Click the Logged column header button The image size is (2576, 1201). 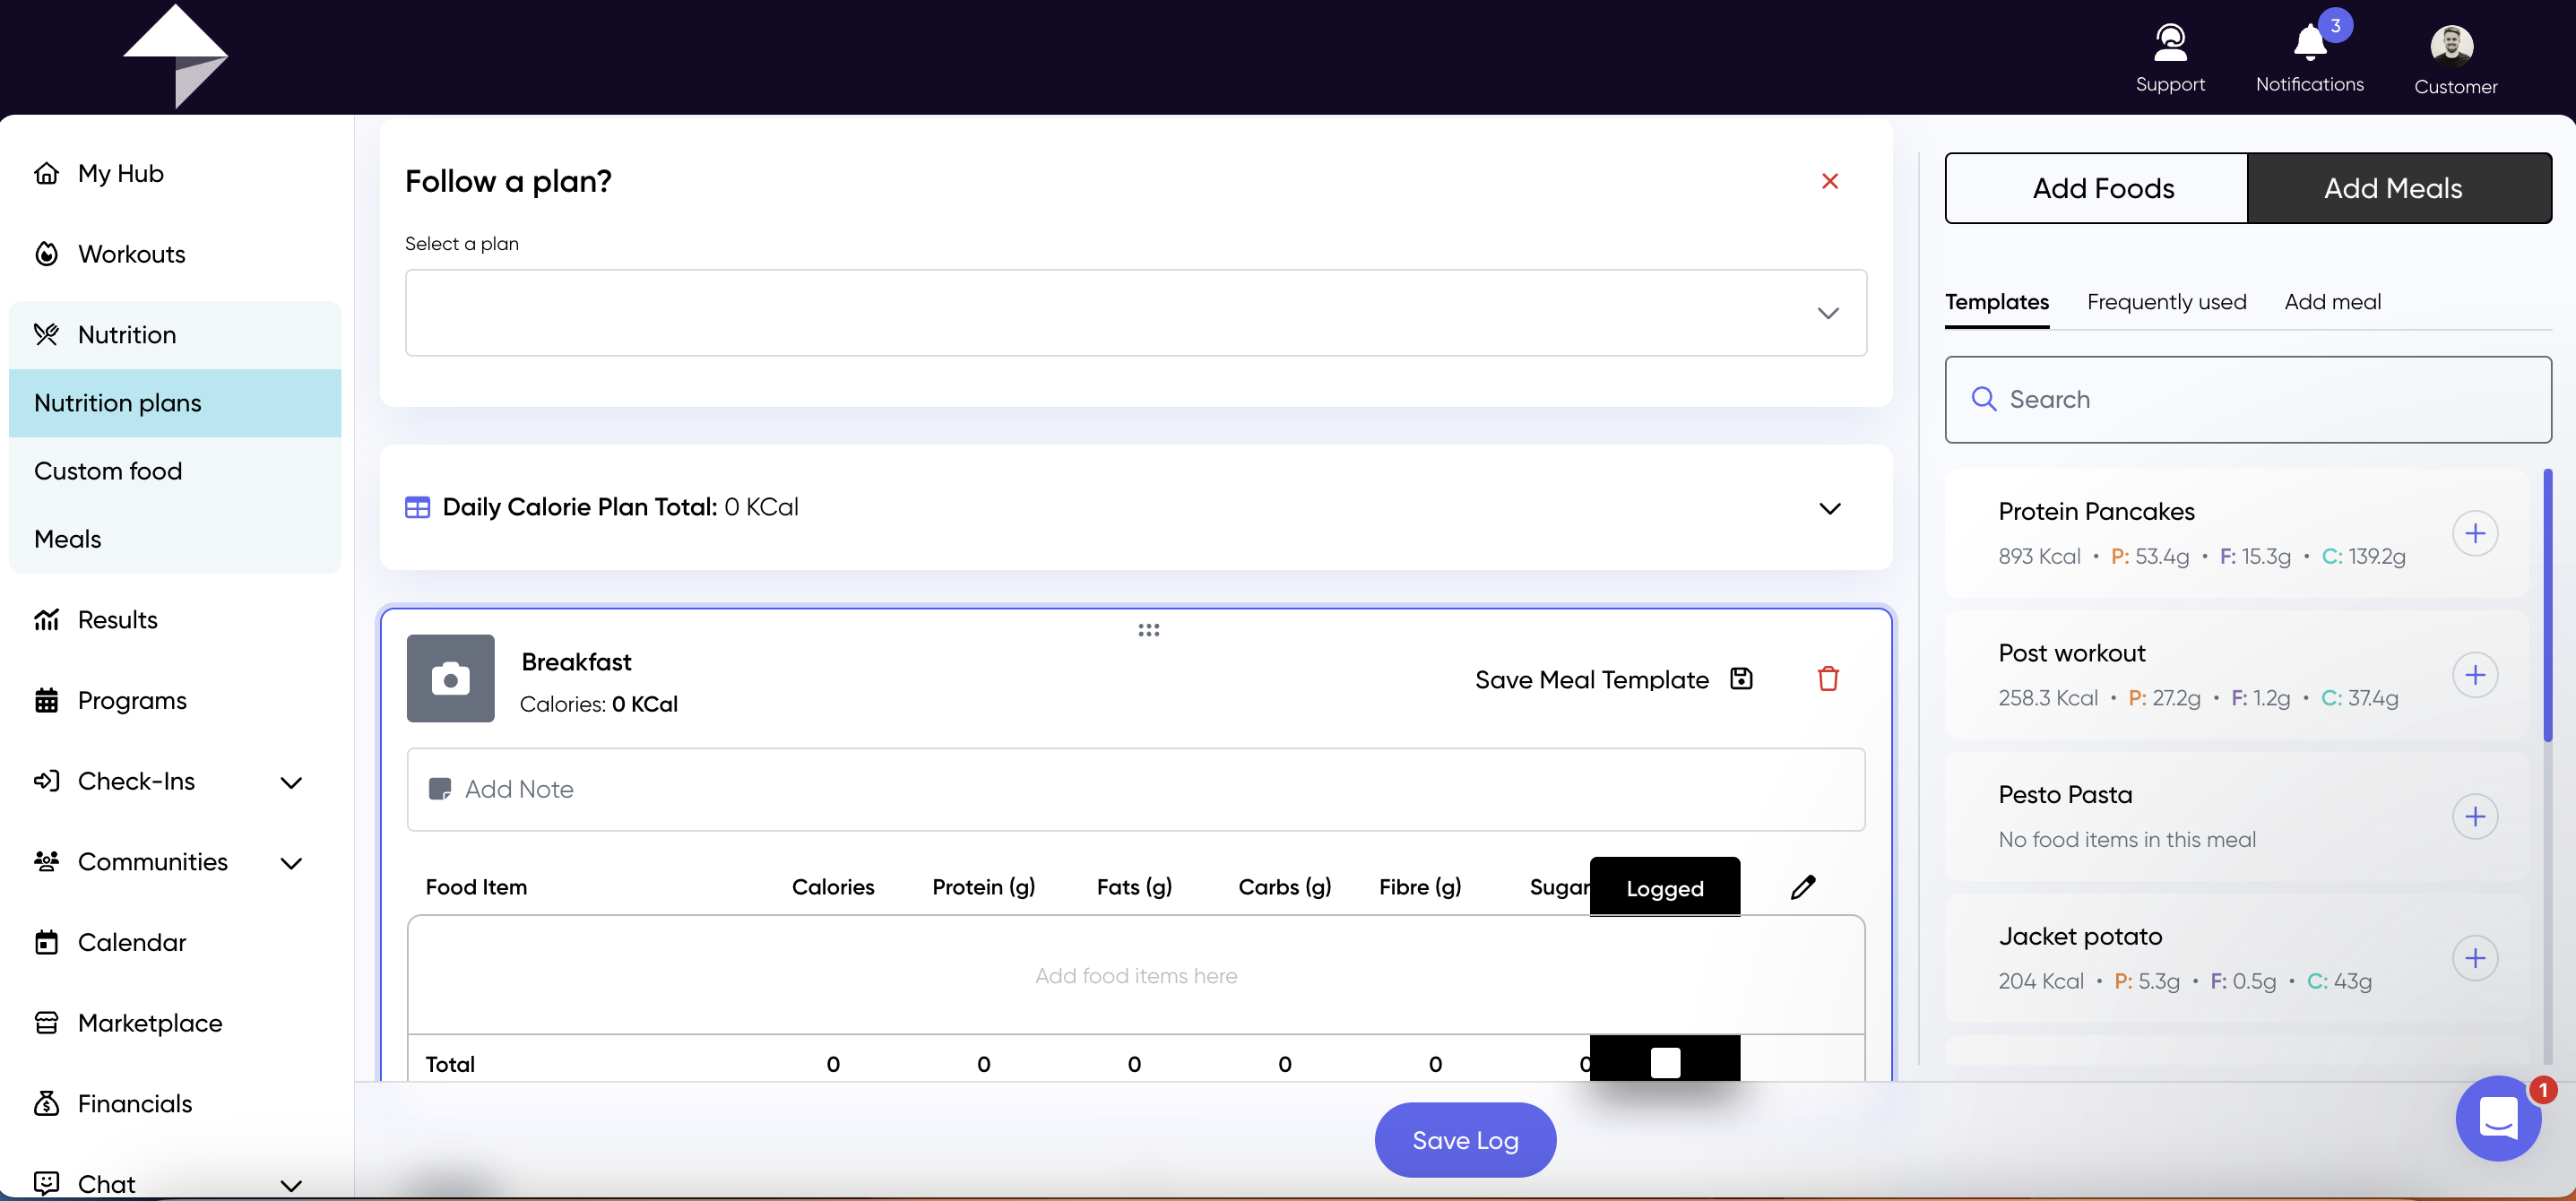pyautogui.click(x=1665, y=887)
